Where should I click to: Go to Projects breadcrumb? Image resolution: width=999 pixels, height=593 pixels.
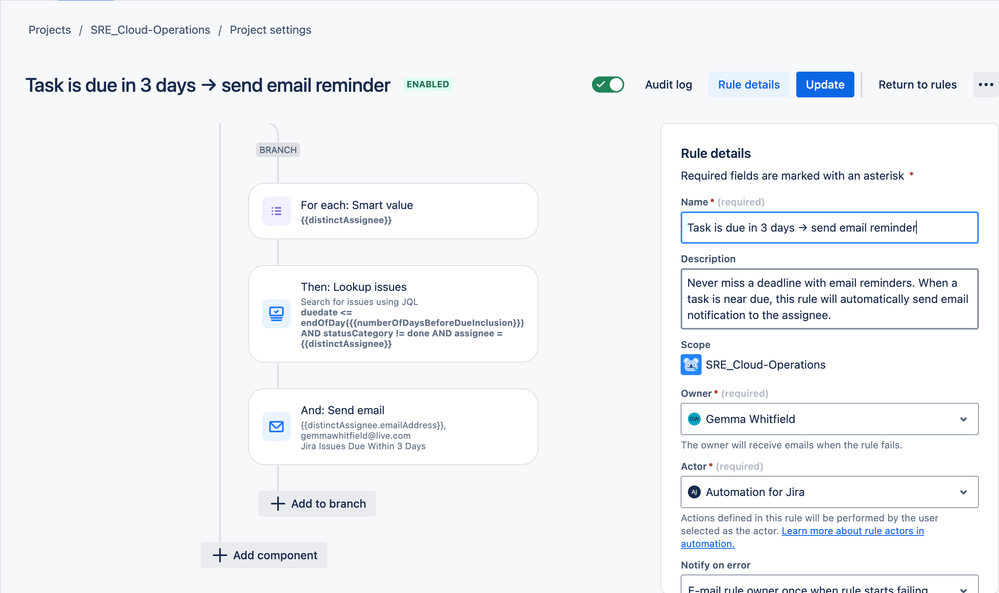coord(50,30)
